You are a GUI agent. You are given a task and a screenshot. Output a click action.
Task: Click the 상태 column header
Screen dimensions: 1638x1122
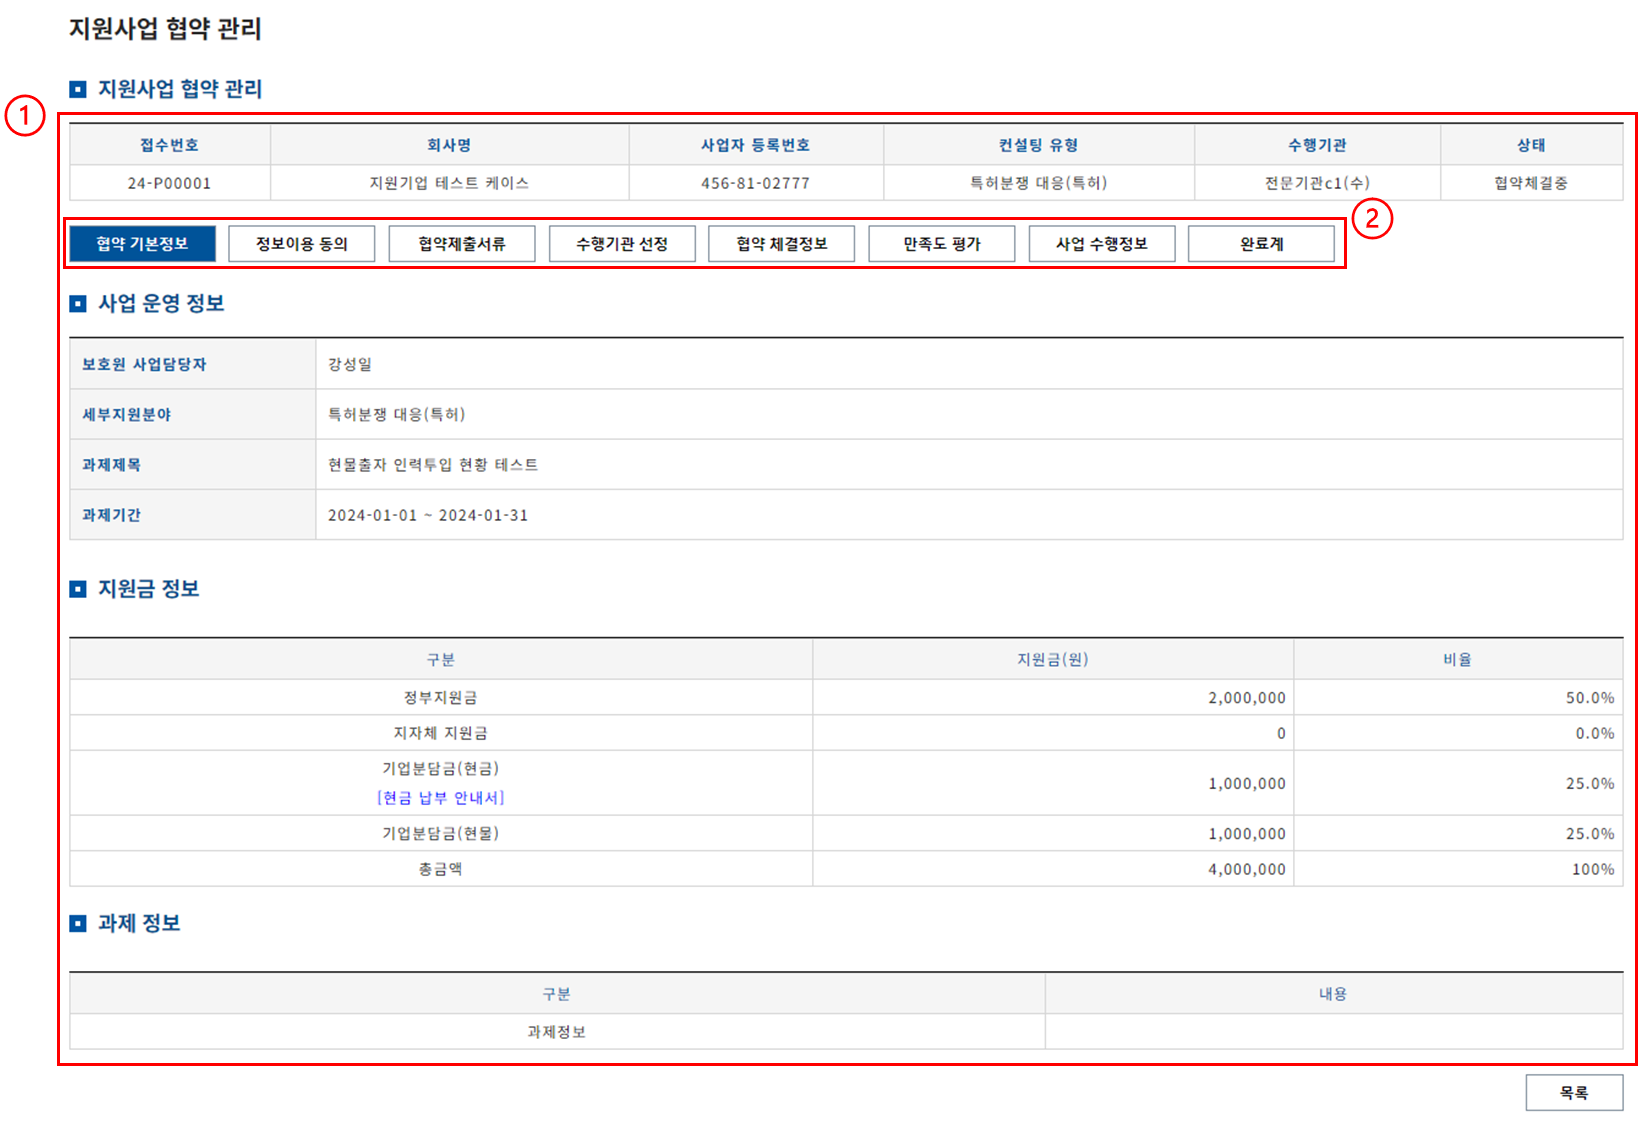(1530, 145)
